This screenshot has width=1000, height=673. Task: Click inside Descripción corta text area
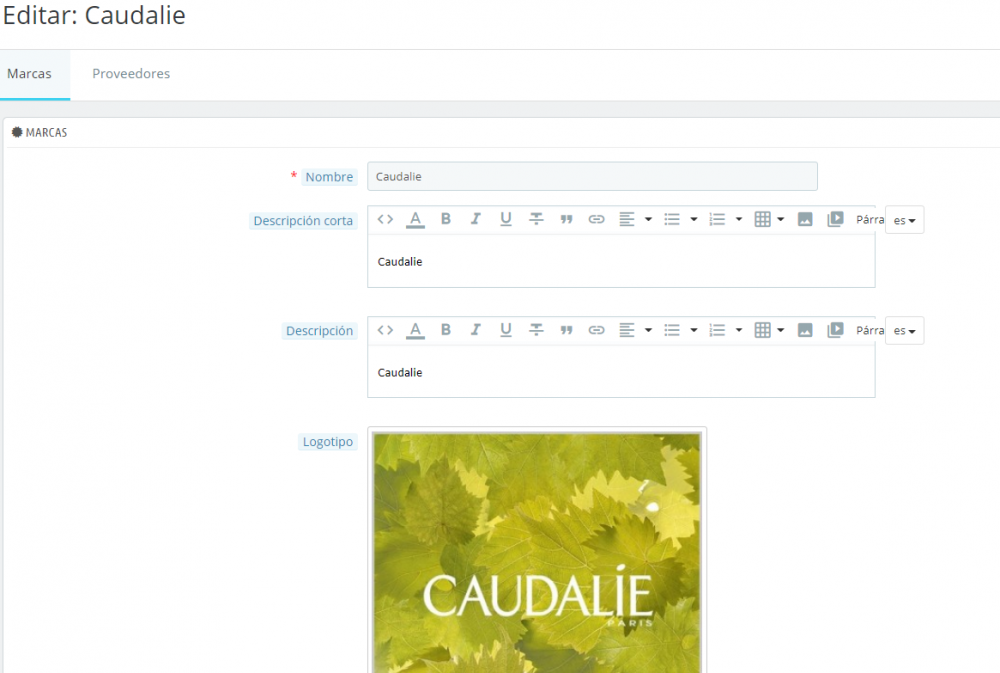coord(621,261)
